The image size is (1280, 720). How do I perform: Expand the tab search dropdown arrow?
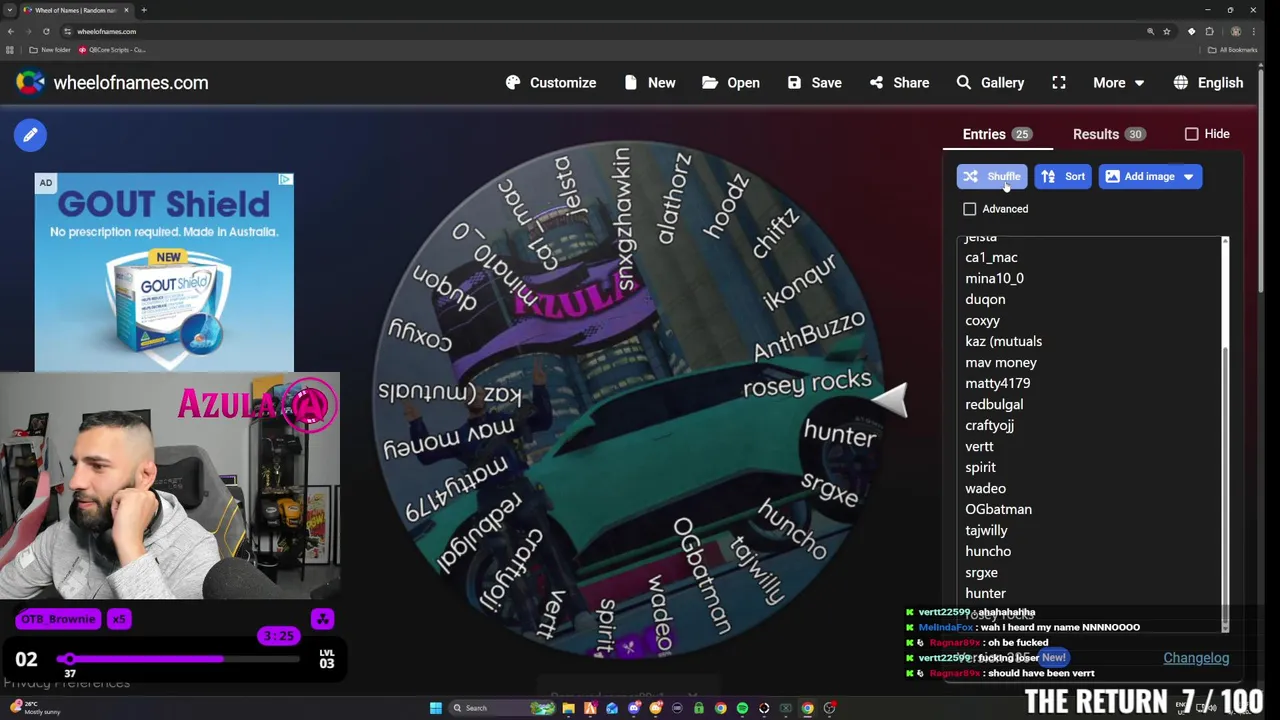tap(10, 10)
